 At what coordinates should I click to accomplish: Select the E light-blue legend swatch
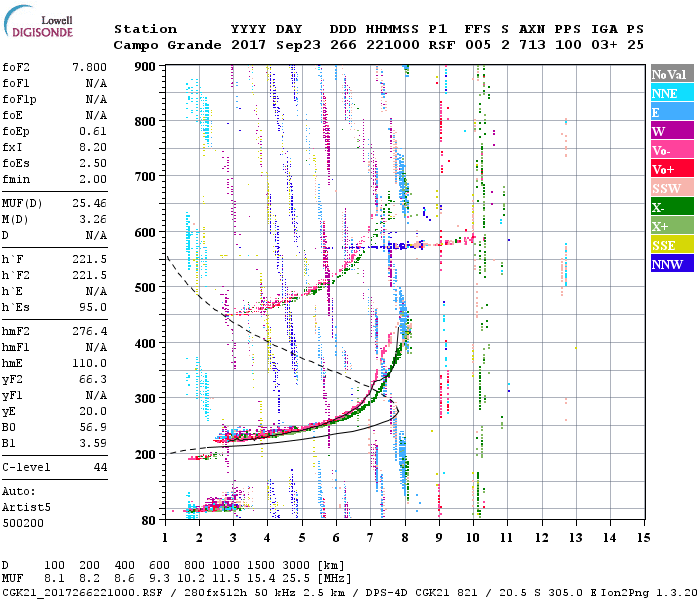coord(672,112)
